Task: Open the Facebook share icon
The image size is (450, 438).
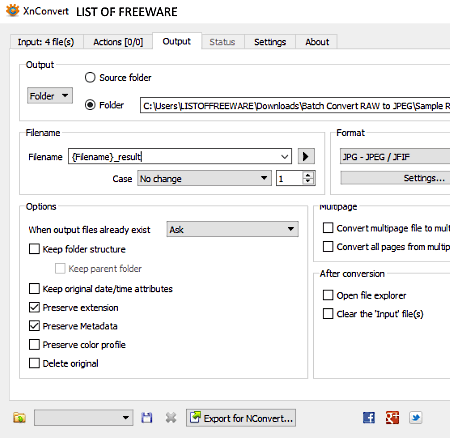Action: [x=369, y=418]
